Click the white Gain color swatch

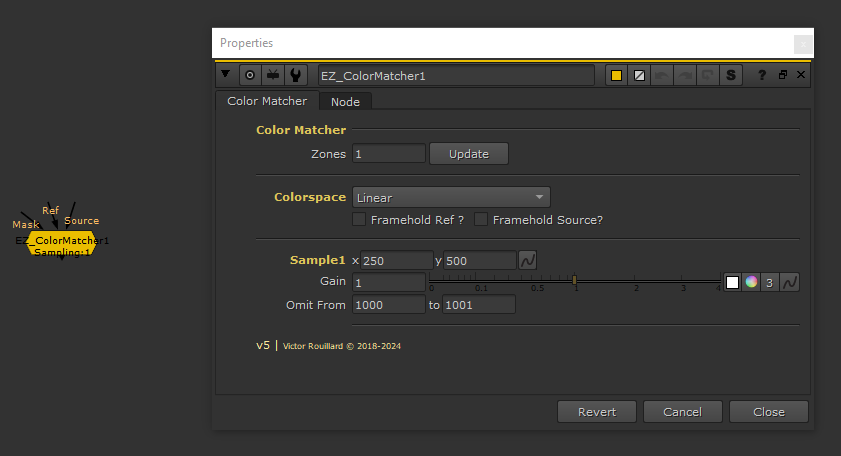click(x=732, y=283)
